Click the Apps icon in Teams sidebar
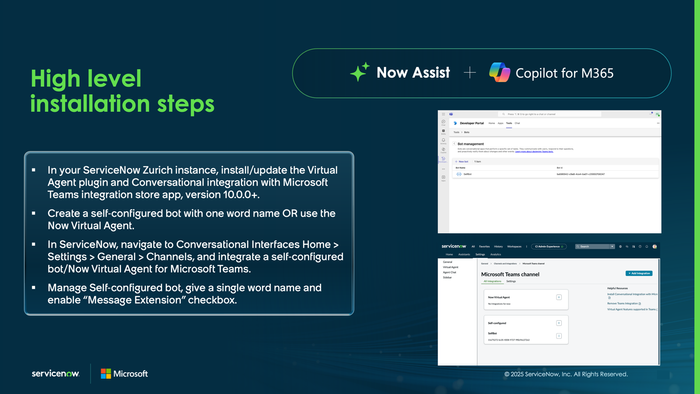This screenshot has width=700, height=394. 443,177
